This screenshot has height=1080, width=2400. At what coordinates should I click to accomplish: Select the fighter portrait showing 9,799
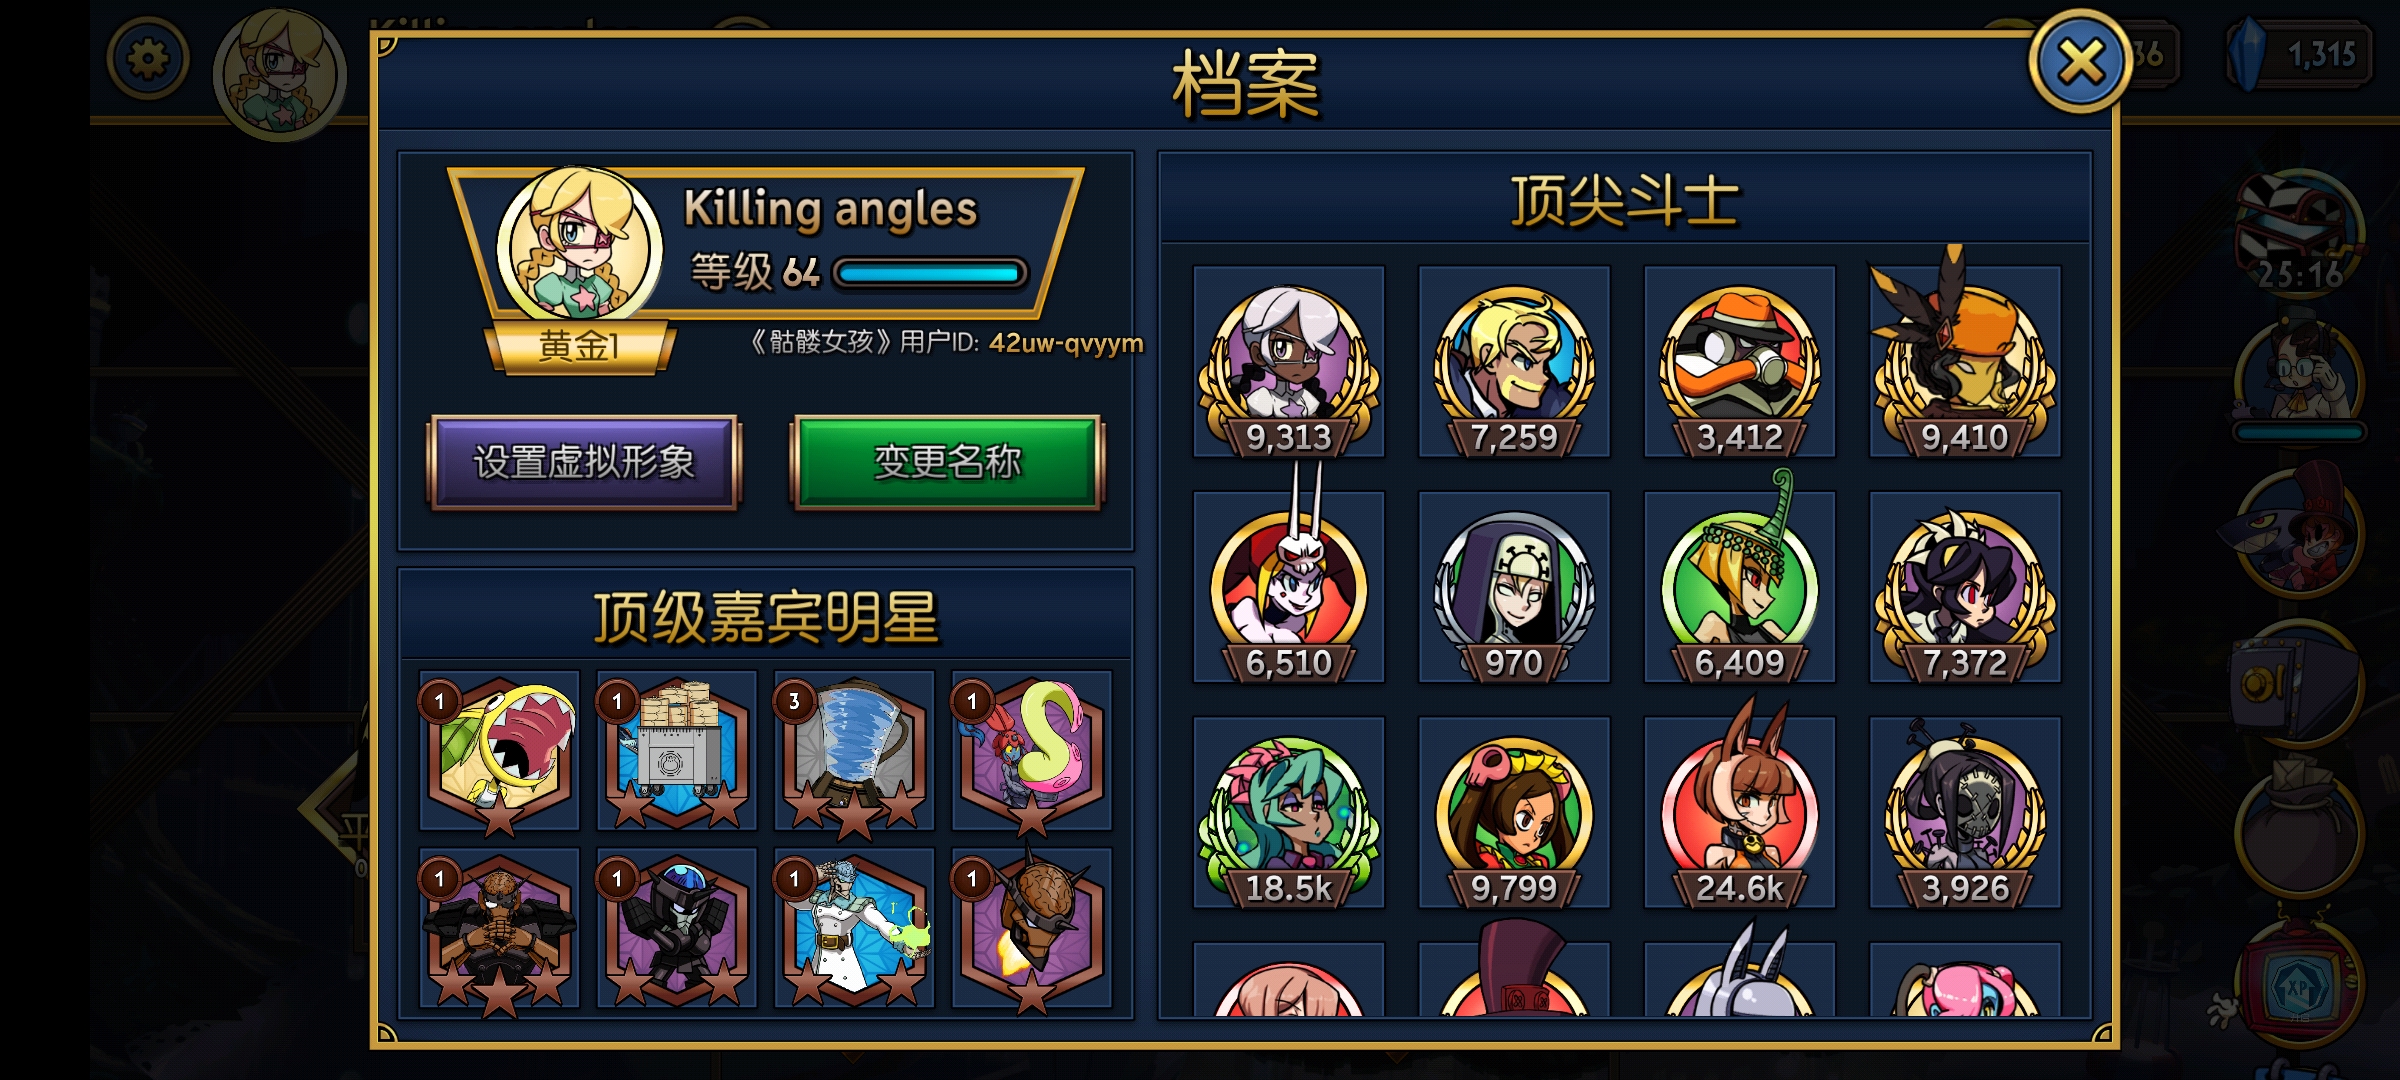tap(1514, 812)
